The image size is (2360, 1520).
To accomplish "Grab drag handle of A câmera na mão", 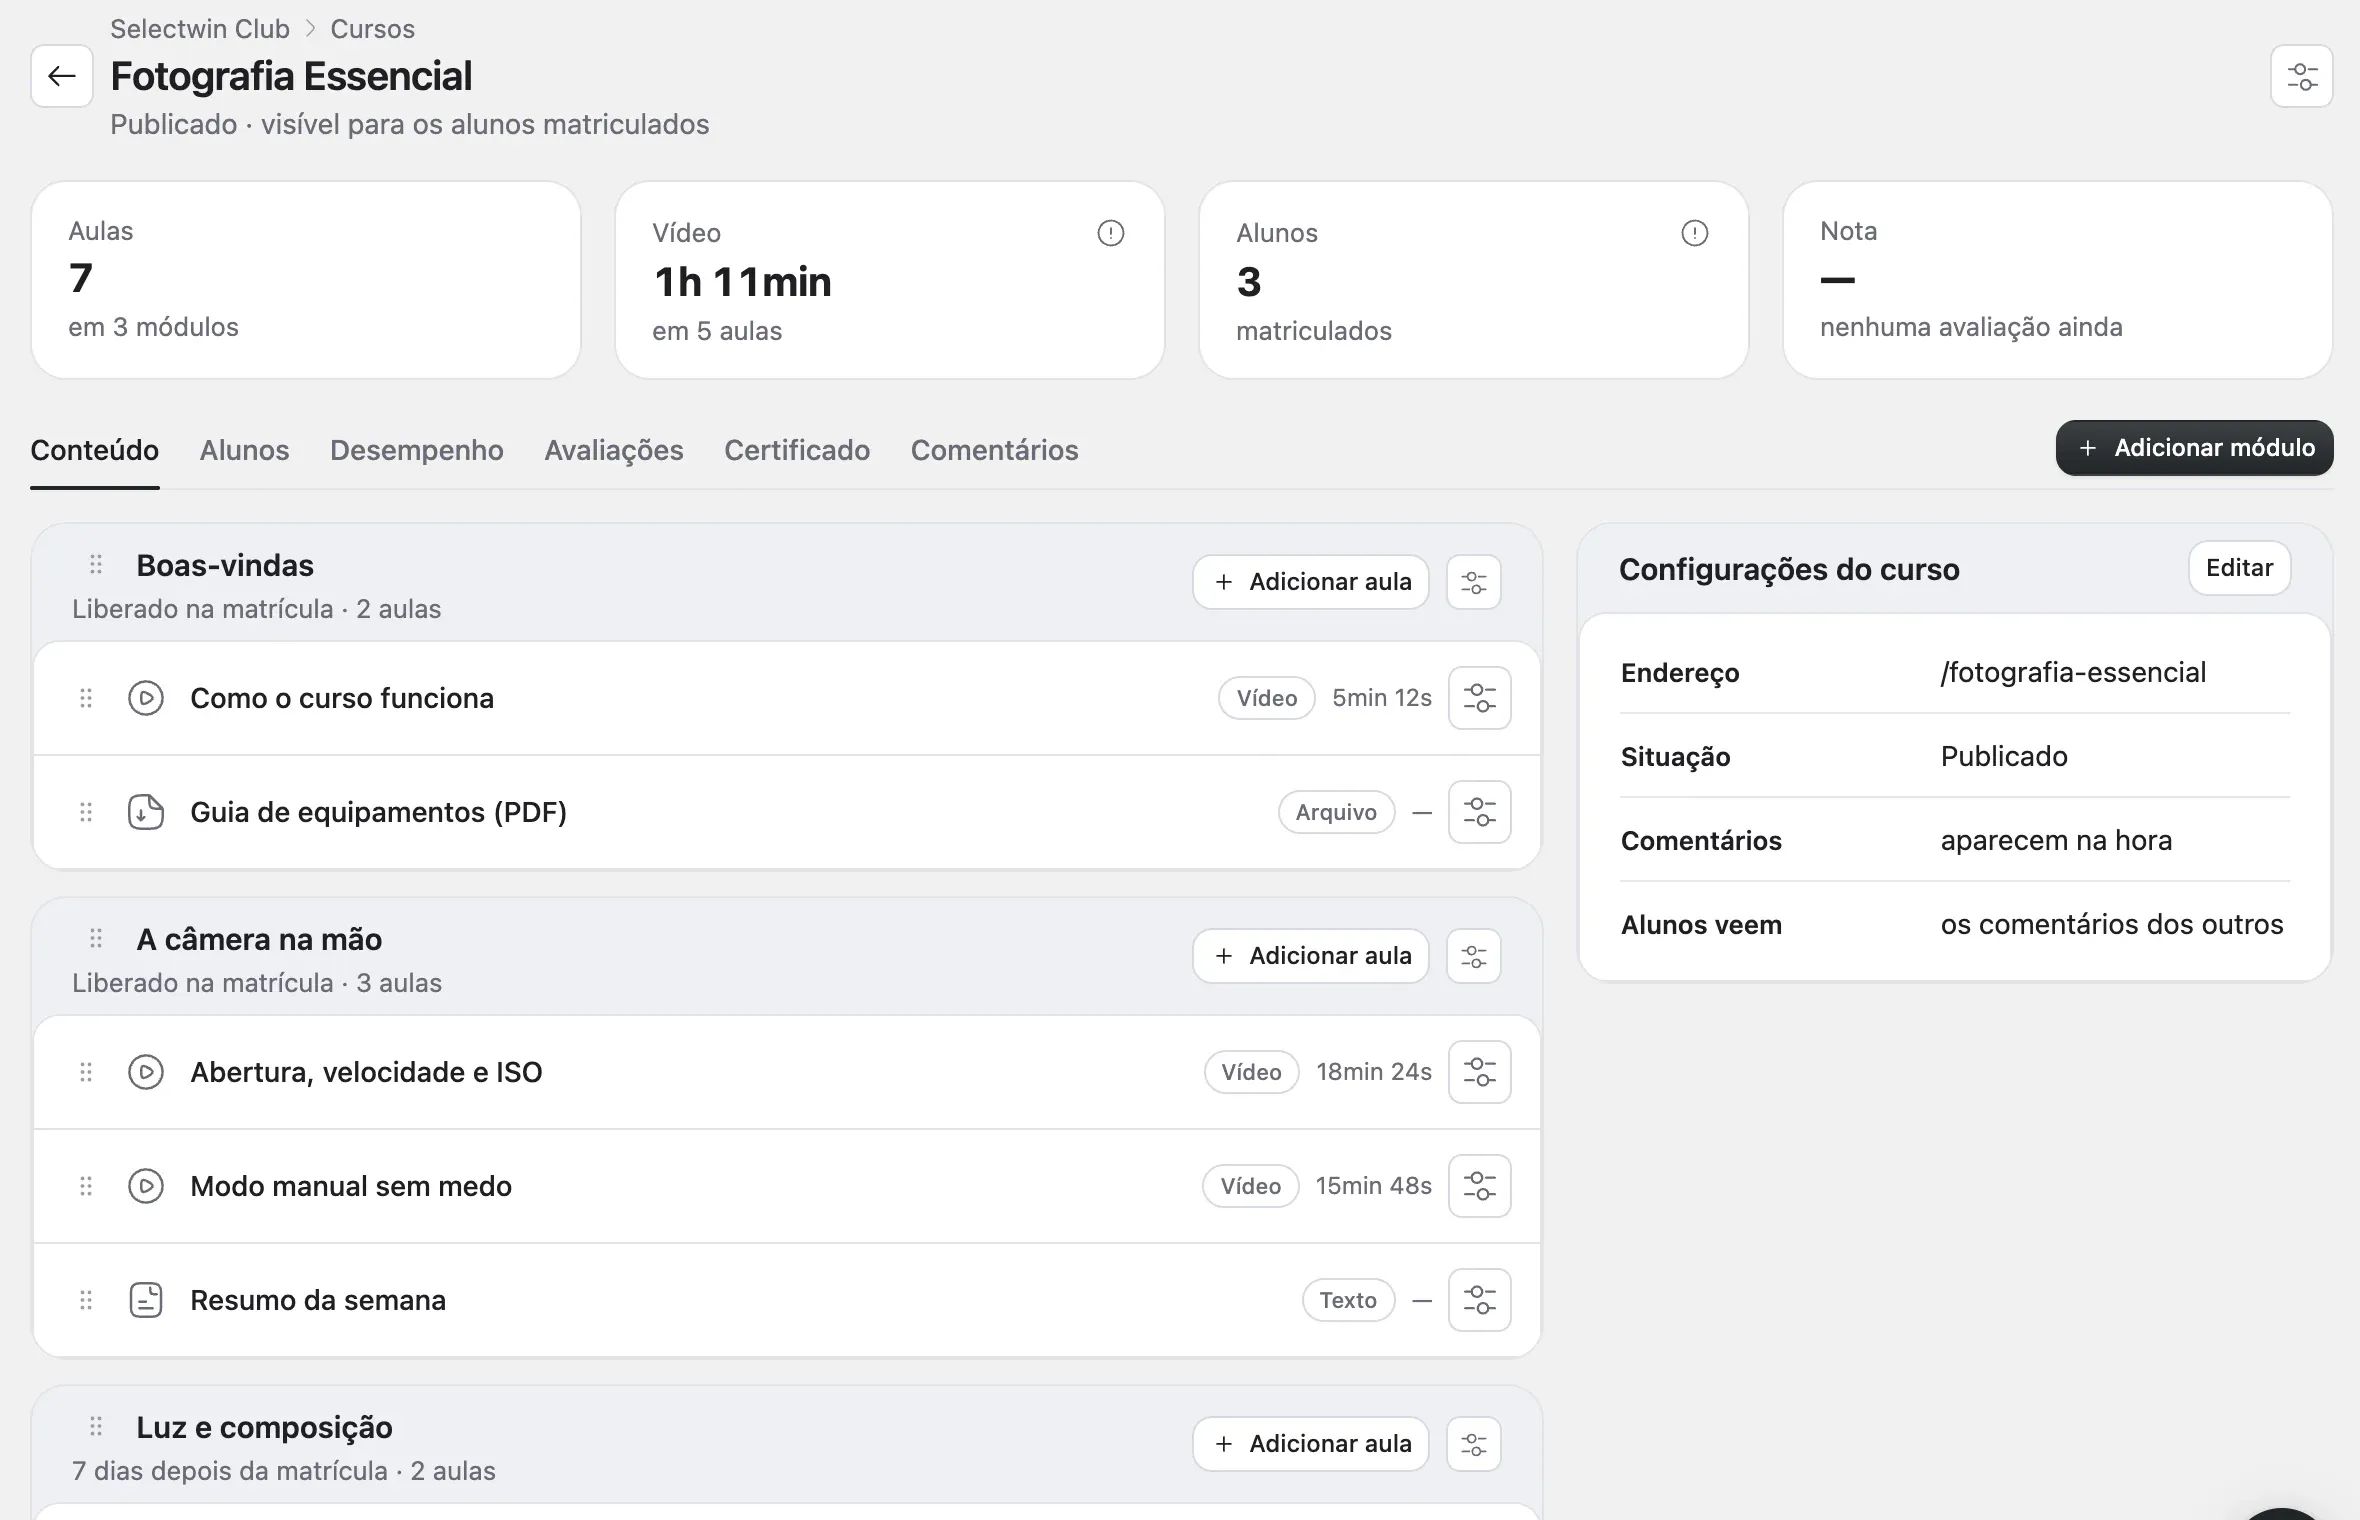I will pyautogui.click(x=96, y=939).
